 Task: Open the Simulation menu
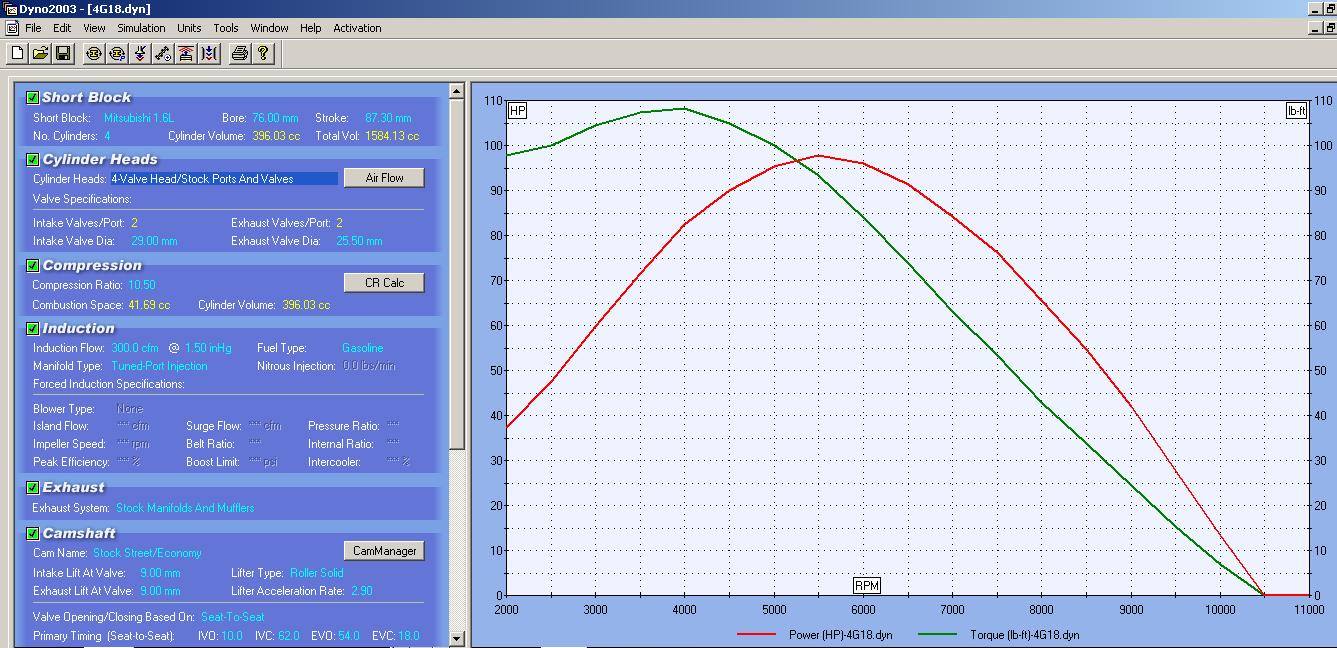[141, 28]
